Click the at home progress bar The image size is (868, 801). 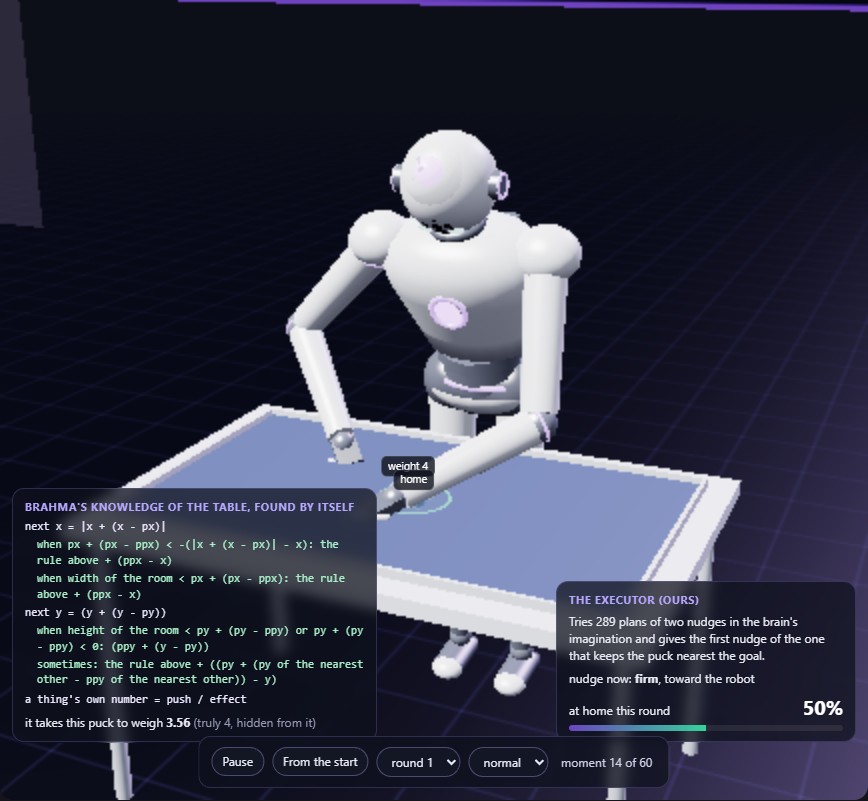pos(706,728)
